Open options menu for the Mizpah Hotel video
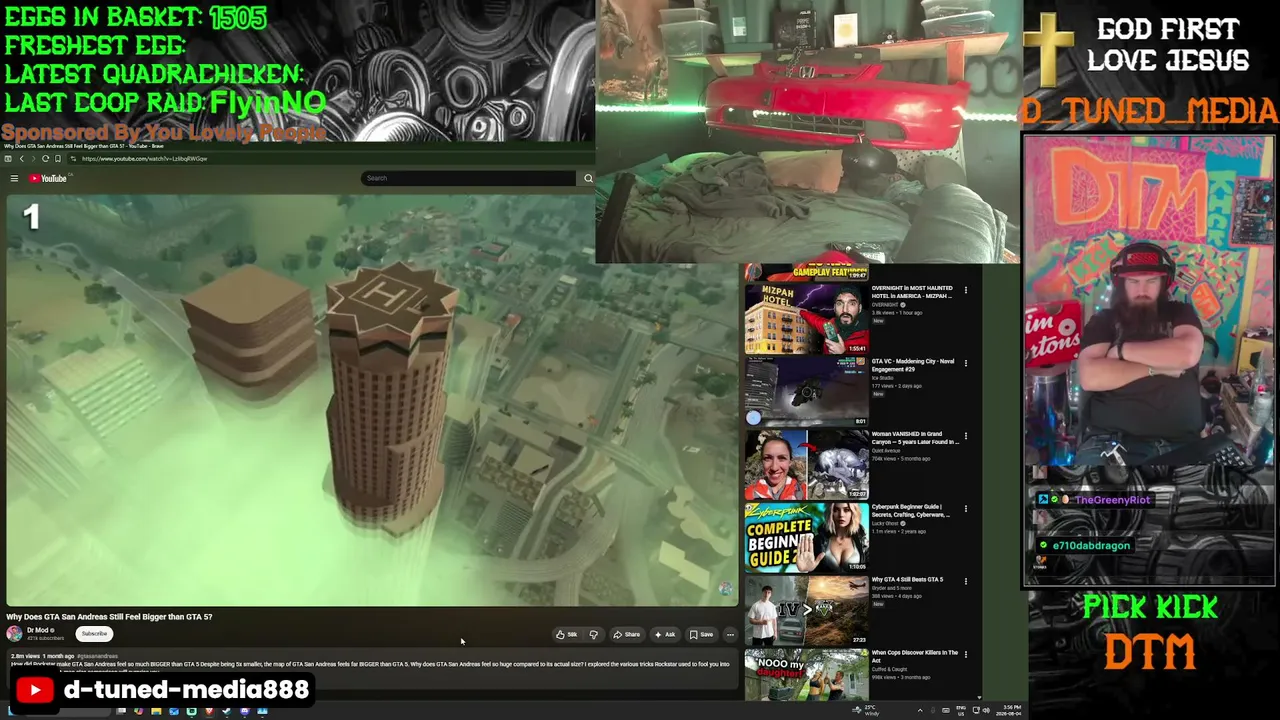 966,290
